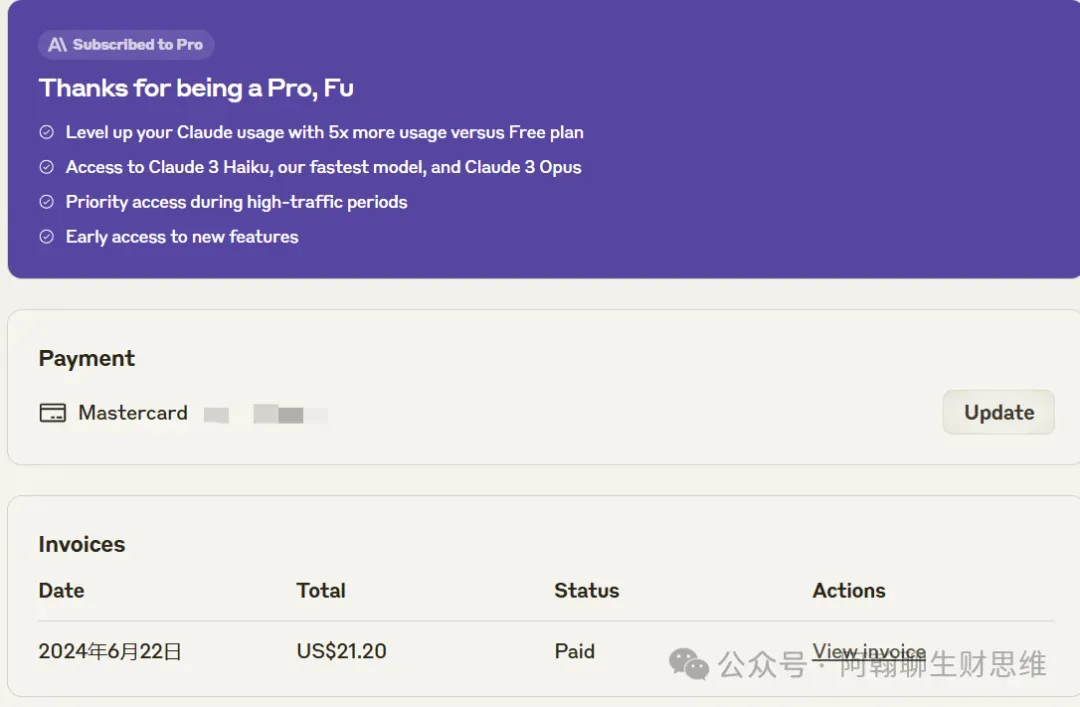
Task: Click the Anthropic logo in the Pro badge
Action: click(x=58, y=45)
